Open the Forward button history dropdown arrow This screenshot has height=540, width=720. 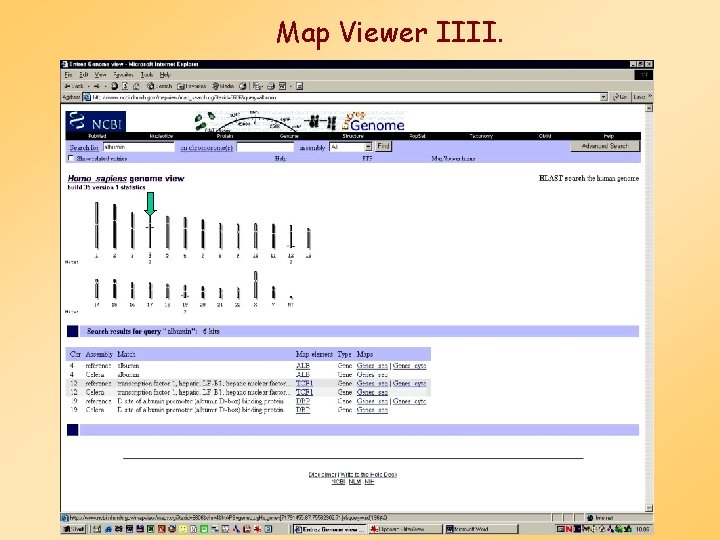(106, 86)
